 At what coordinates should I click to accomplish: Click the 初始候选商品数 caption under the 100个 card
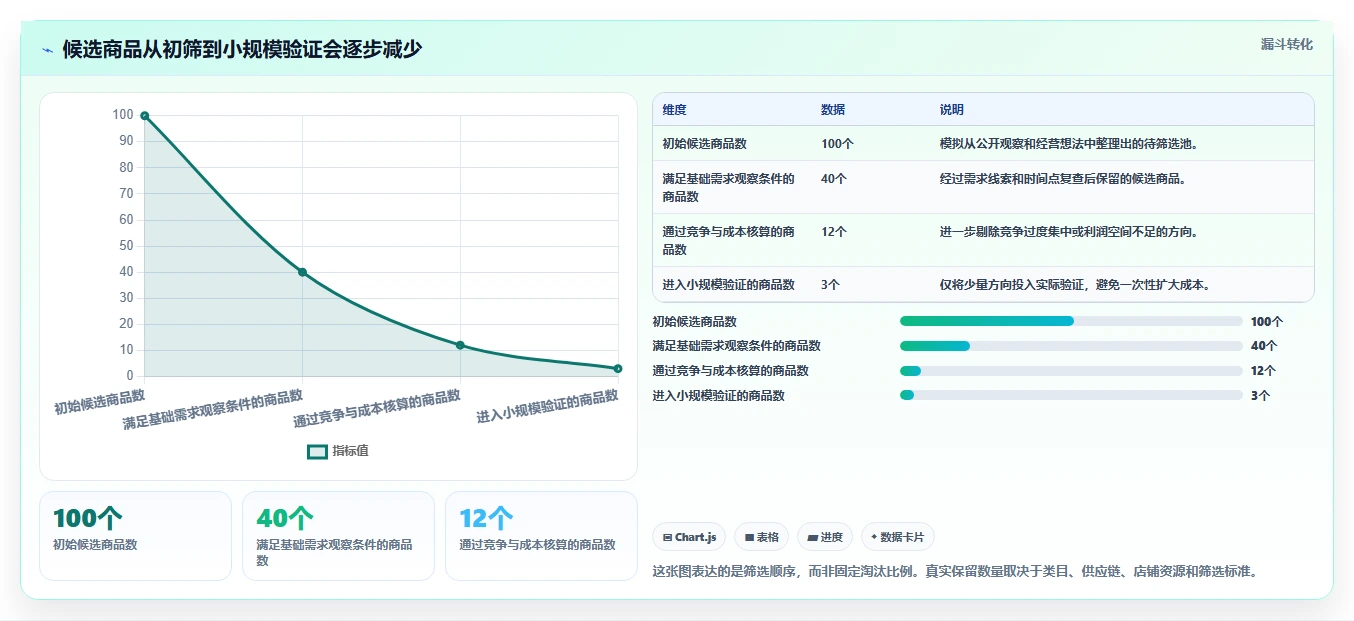pos(95,545)
